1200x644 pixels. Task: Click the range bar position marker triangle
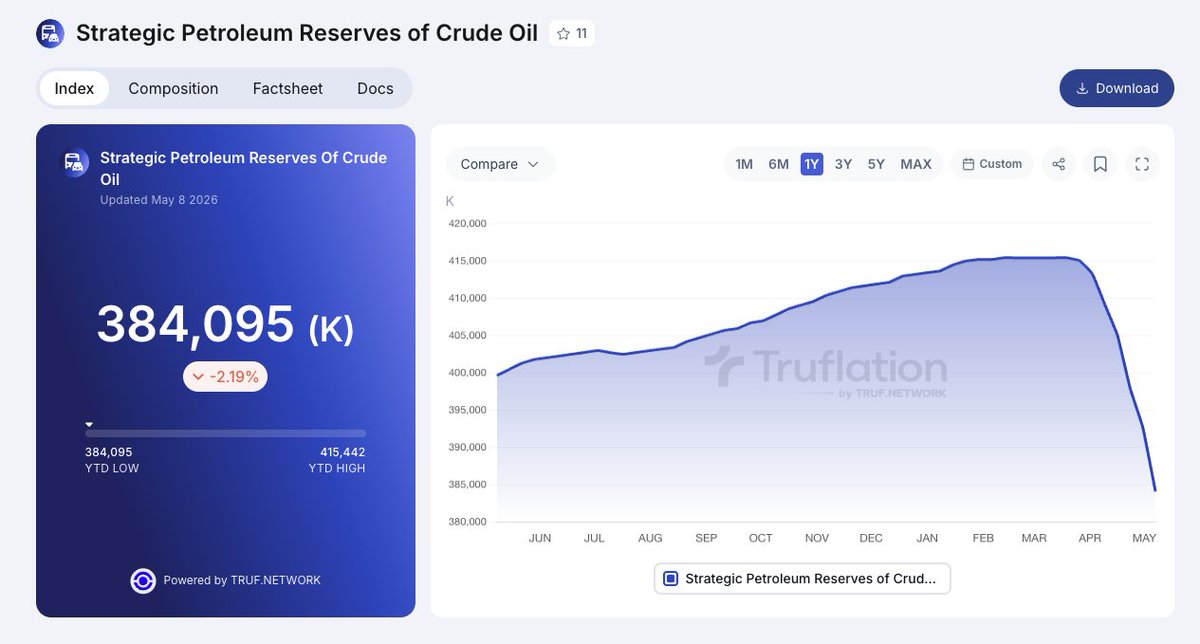pyautogui.click(x=89, y=424)
